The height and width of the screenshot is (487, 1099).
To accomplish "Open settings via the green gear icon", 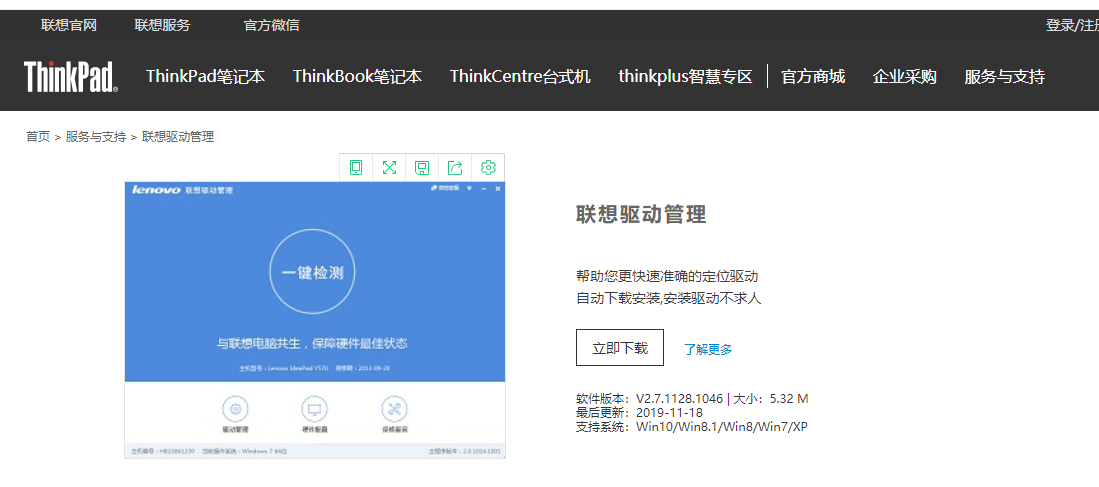I will click(x=488, y=167).
